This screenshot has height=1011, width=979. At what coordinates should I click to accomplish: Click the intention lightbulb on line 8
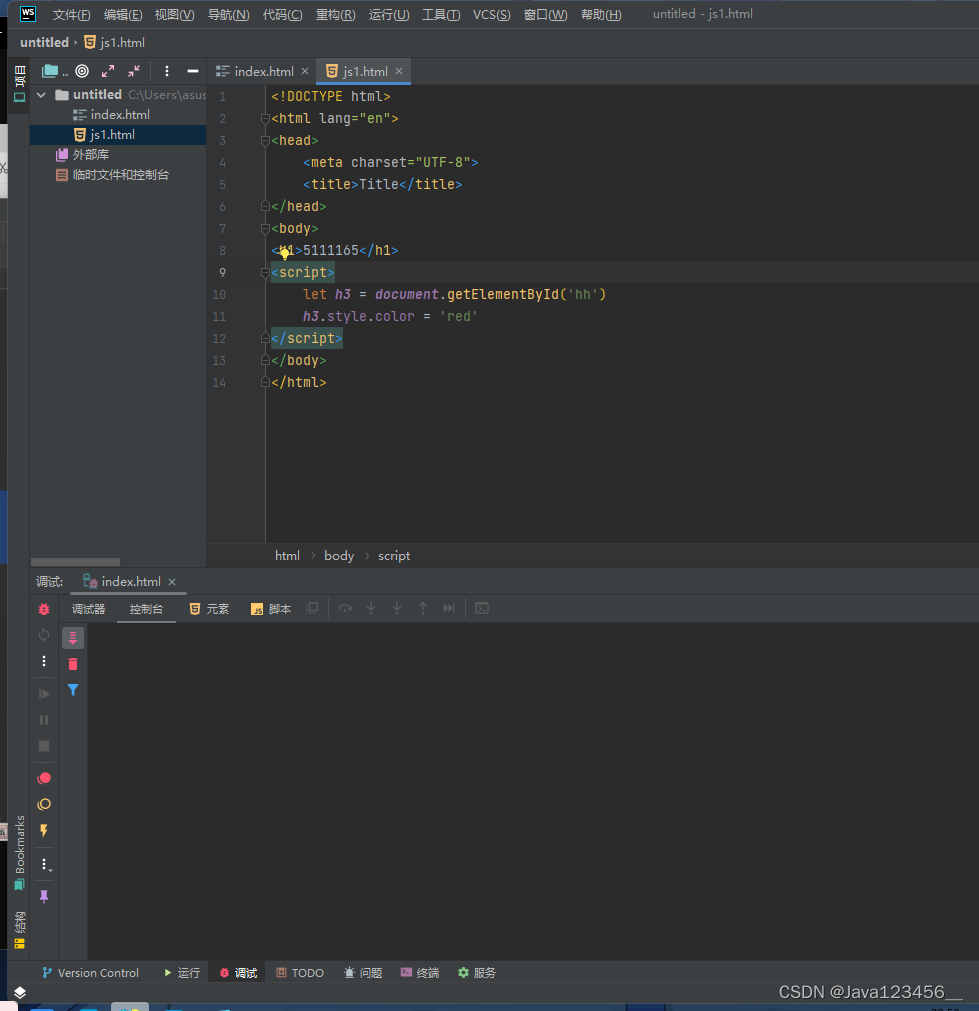tap(284, 252)
